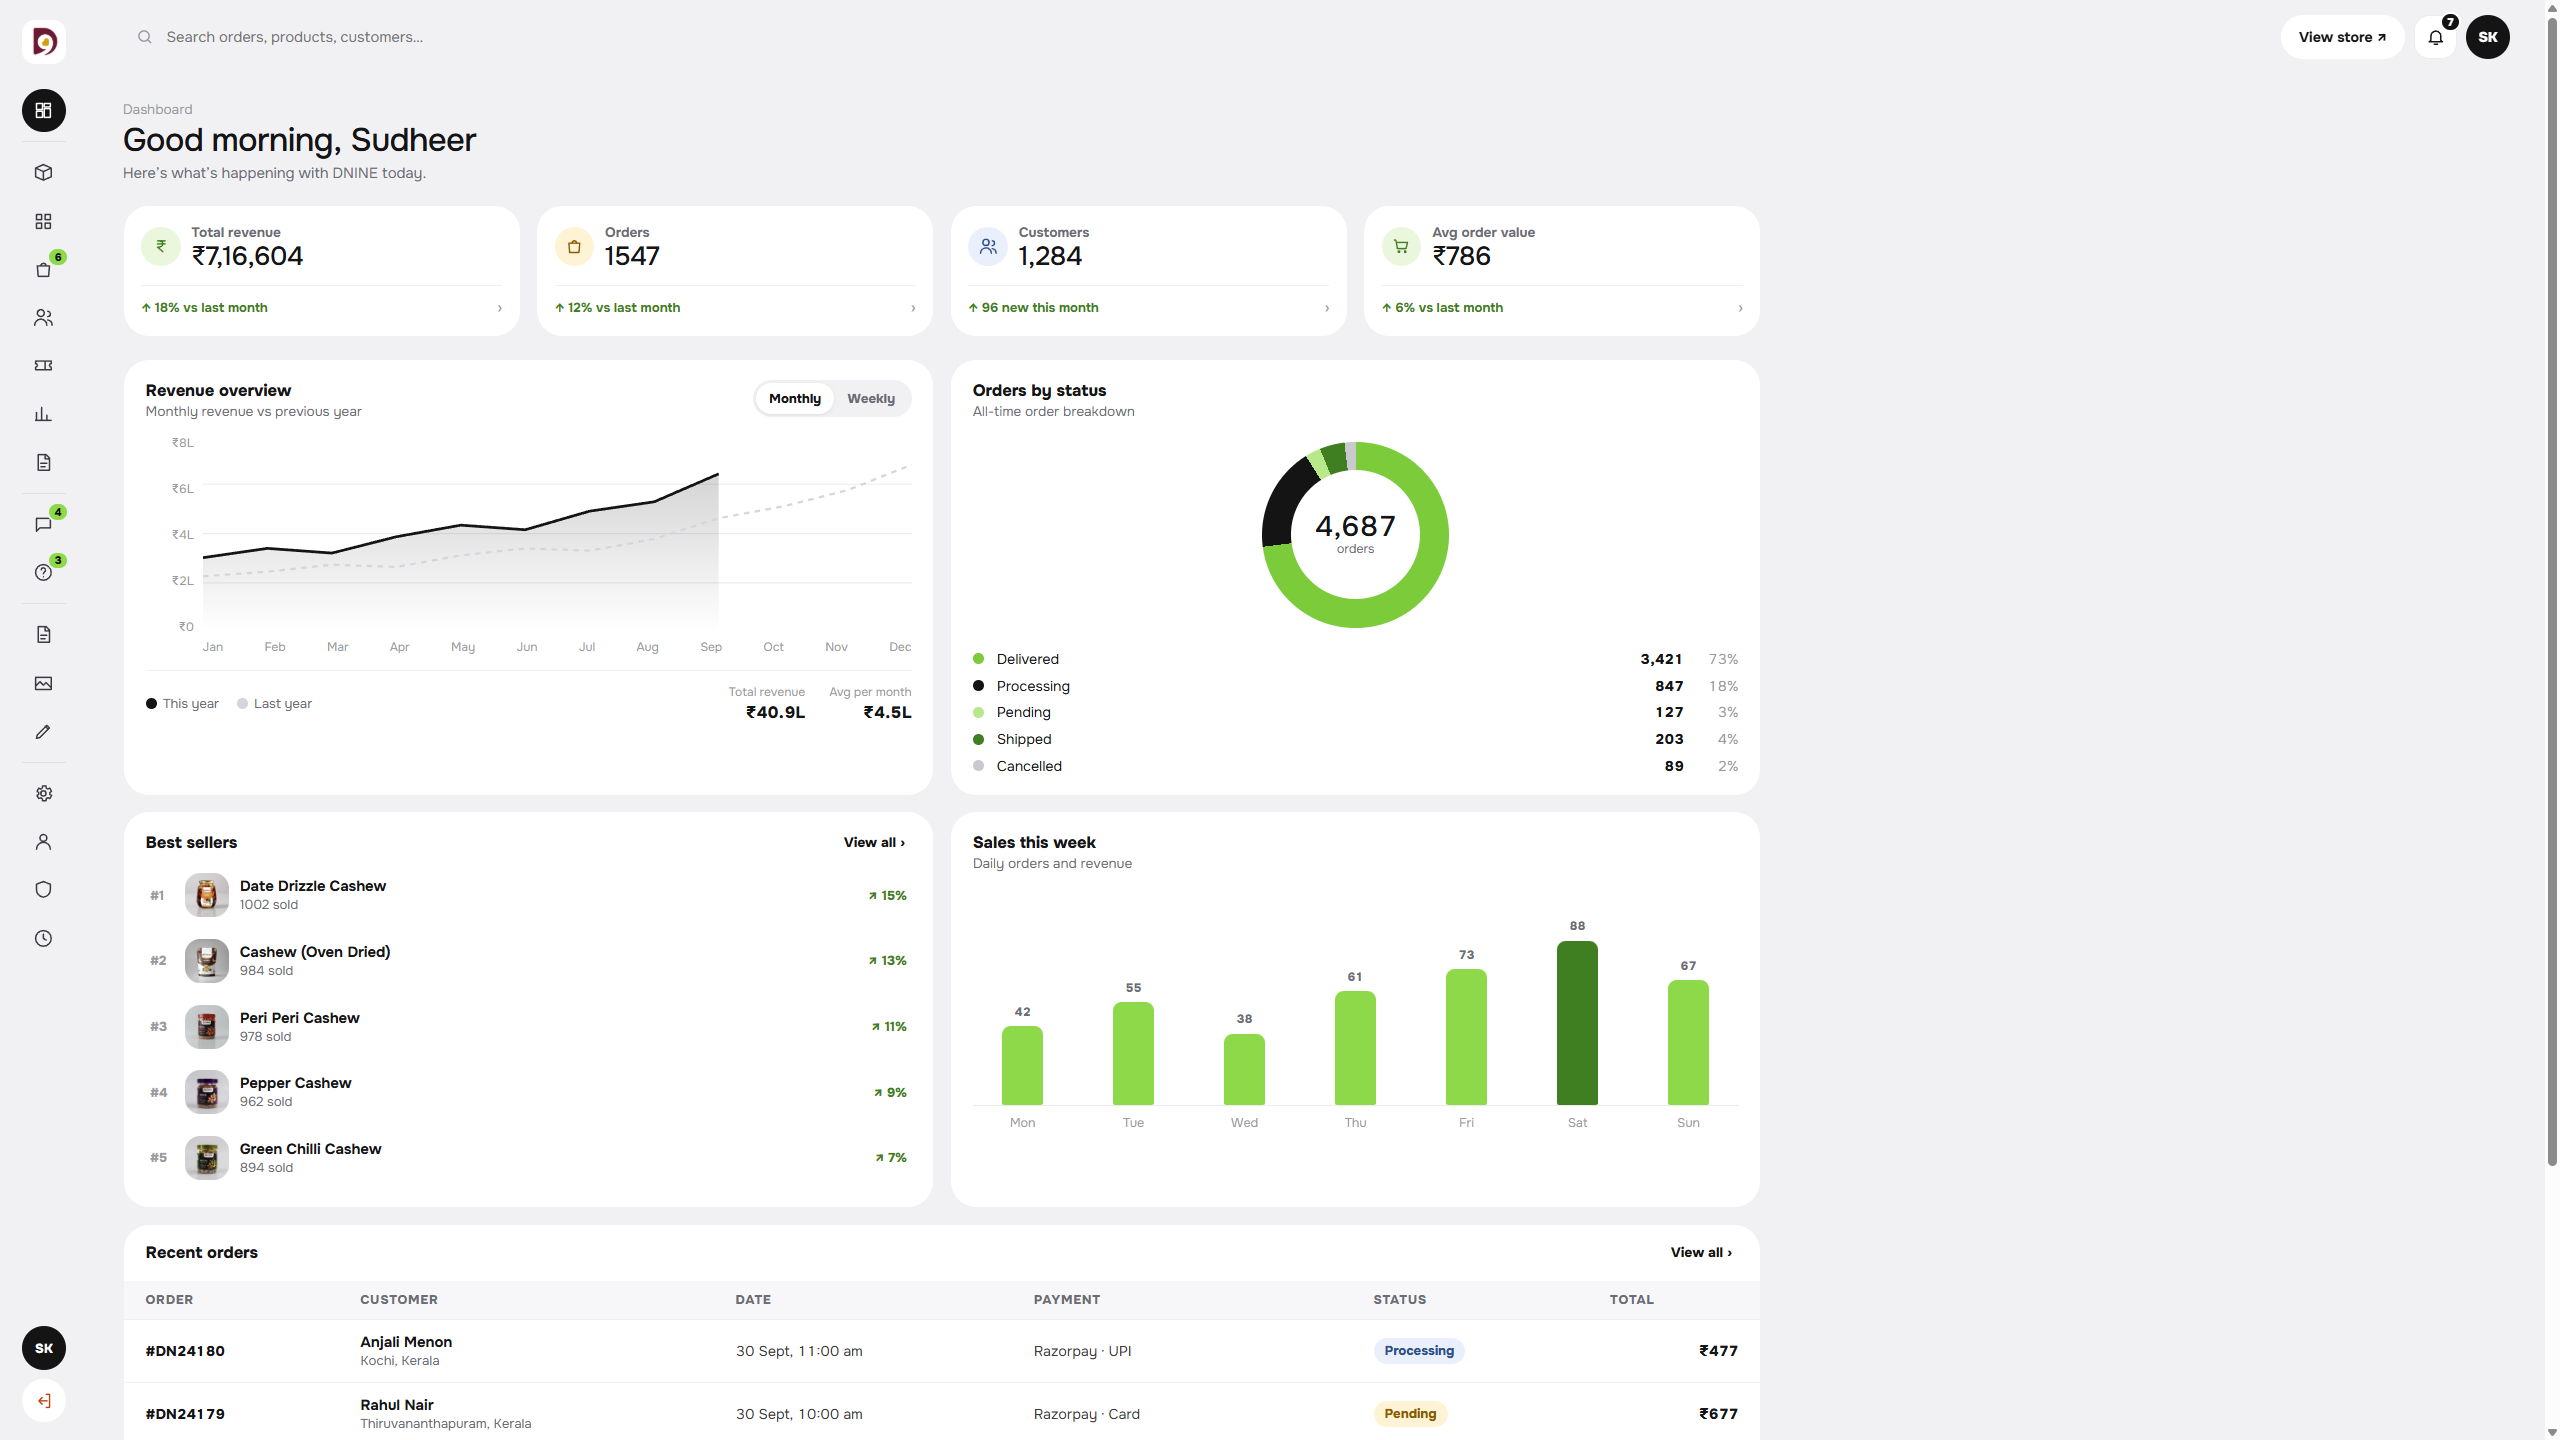Open the question mark help icon with badge 3

[x=44, y=572]
